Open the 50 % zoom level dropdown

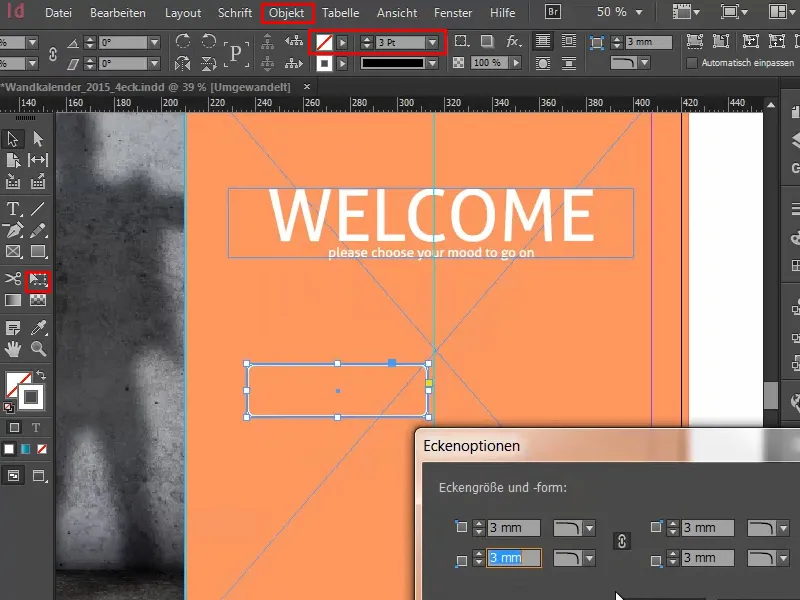(x=639, y=12)
